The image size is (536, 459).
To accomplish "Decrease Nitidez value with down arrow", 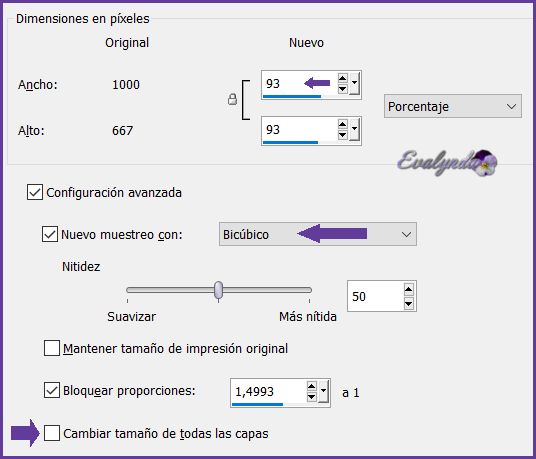I will [x=408, y=303].
